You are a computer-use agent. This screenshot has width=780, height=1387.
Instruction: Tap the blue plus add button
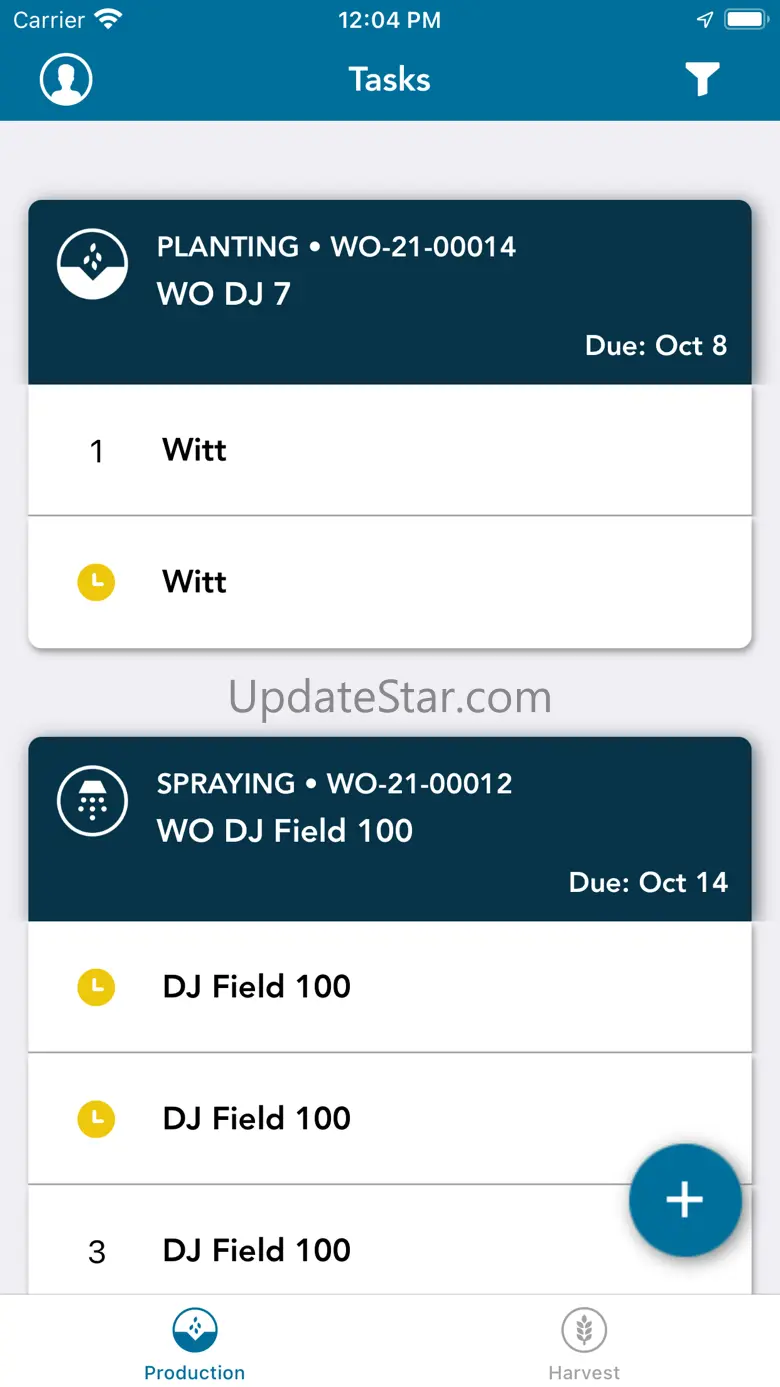click(x=685, y=1200)
